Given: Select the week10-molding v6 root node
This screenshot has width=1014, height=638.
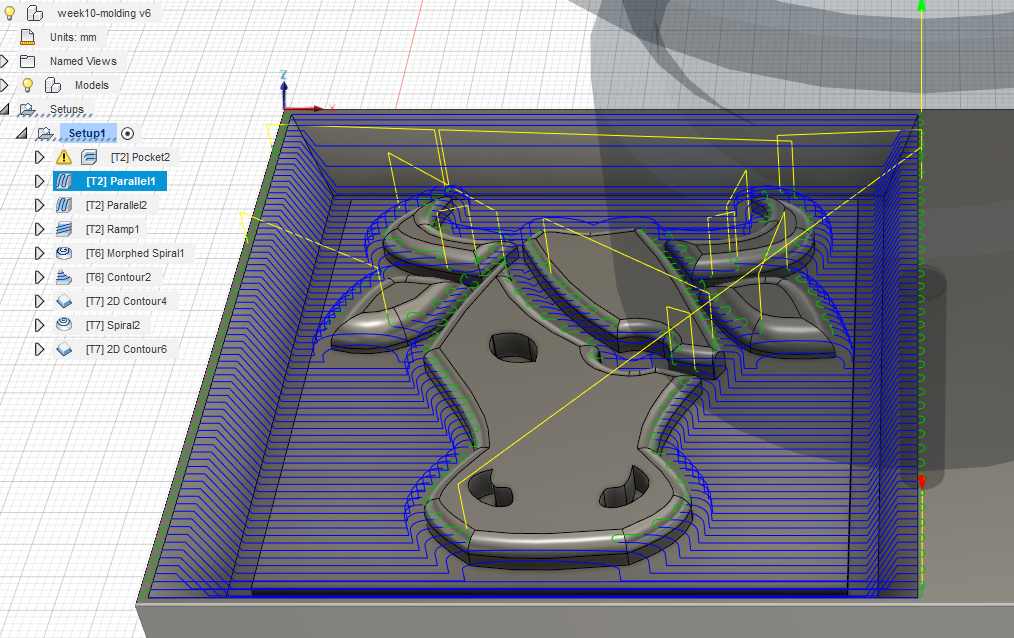Looking at the screenshot, I should point(104,13).
